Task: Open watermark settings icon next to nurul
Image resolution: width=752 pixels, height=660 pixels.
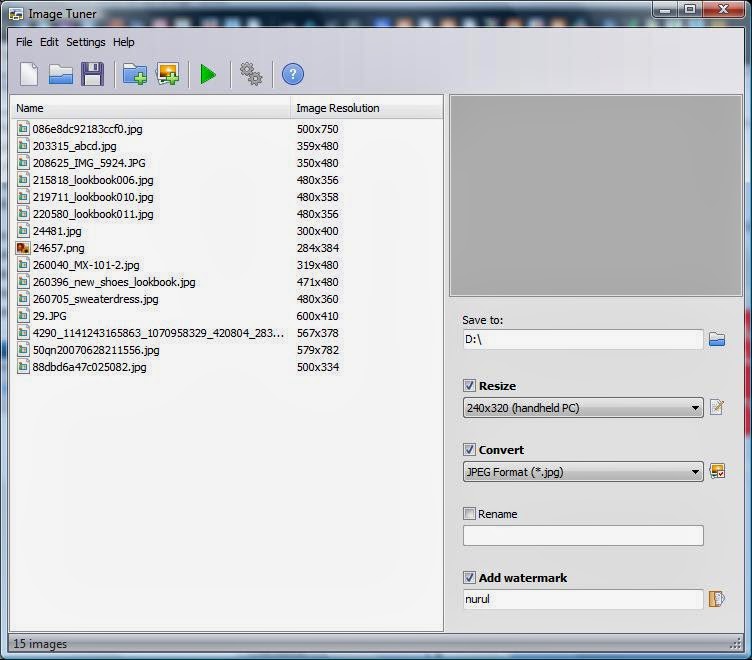Action: 717,599
